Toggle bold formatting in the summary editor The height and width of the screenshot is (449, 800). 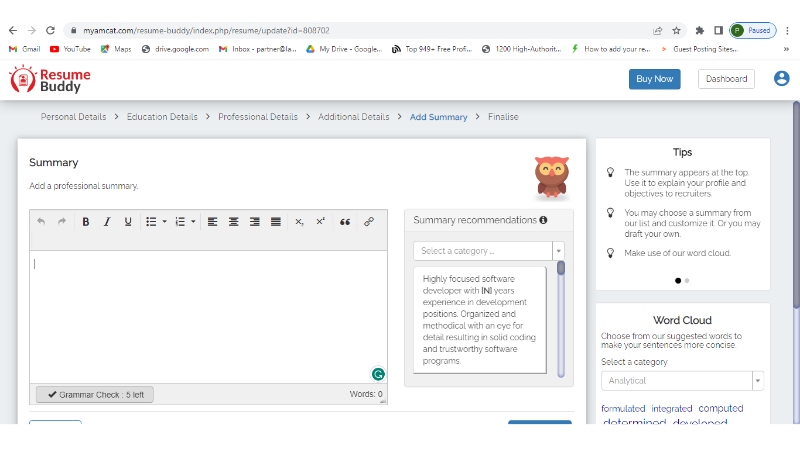coord(86,222)
